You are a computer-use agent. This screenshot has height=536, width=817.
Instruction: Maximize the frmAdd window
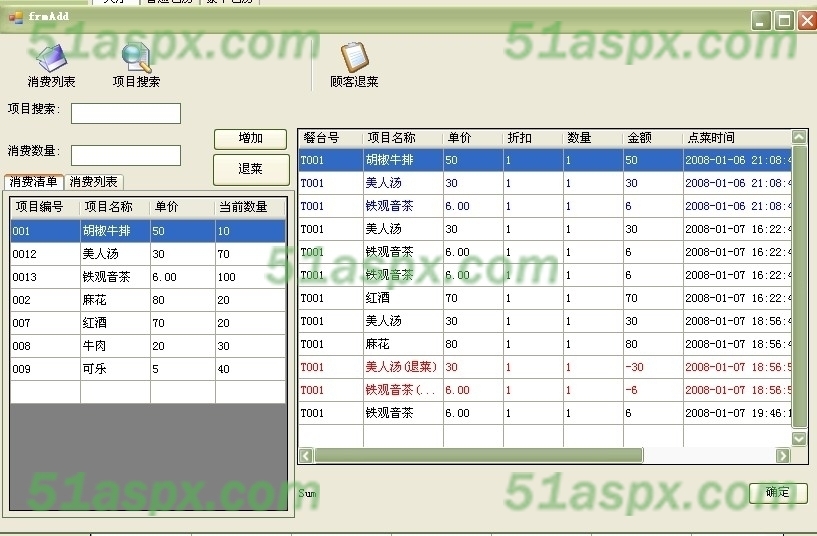tap(784, 21)
